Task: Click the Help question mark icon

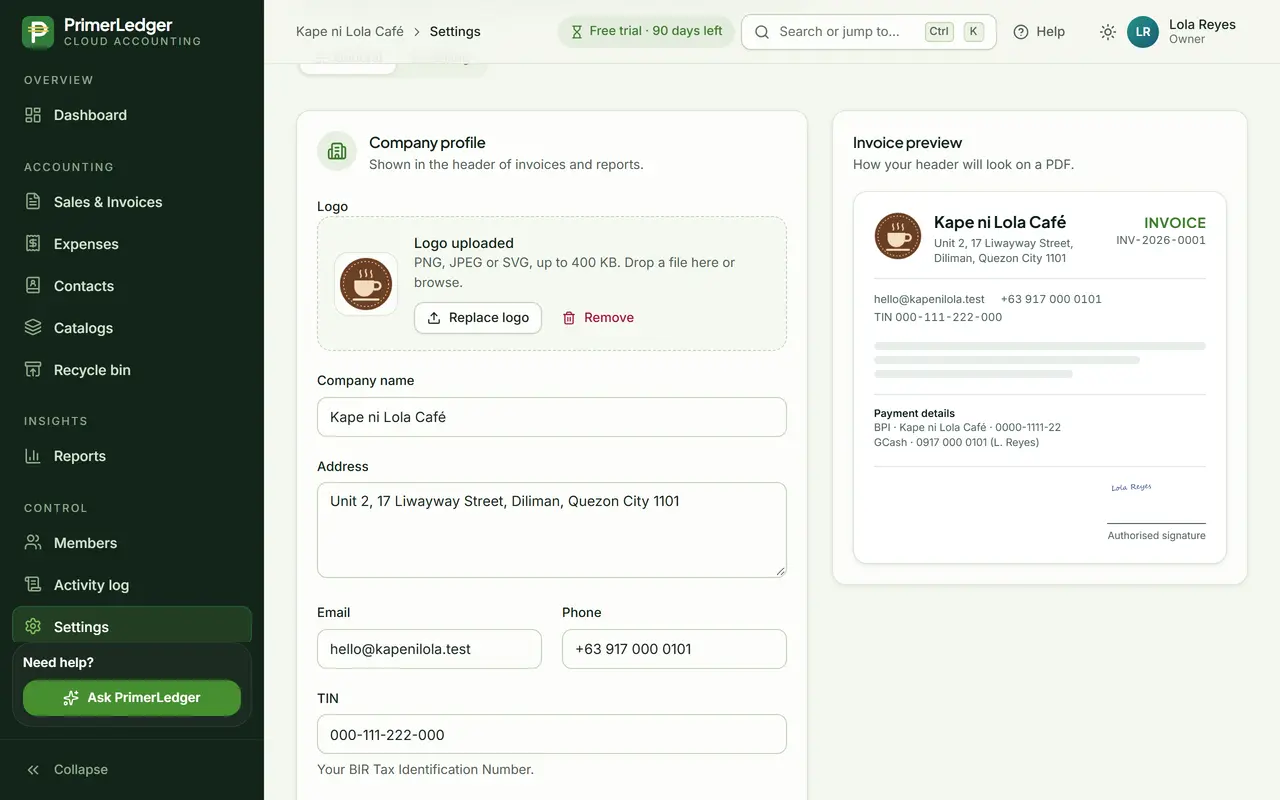Action: 1021,32
